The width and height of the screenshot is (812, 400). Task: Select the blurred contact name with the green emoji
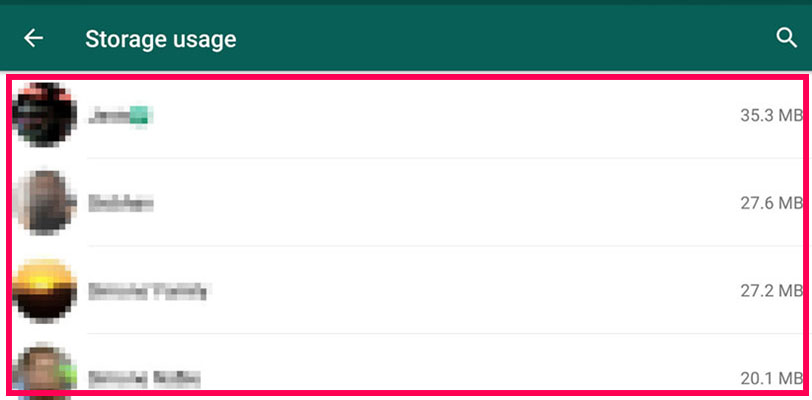click(119, 115)
